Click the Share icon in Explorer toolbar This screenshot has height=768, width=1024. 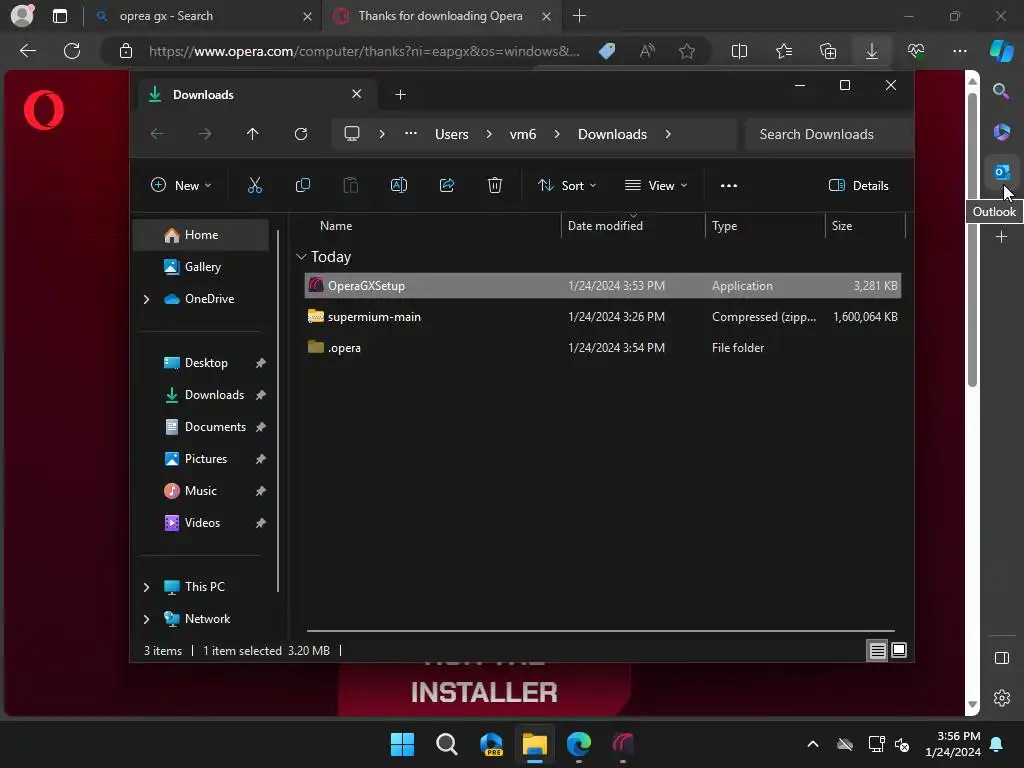click(447, 185)
